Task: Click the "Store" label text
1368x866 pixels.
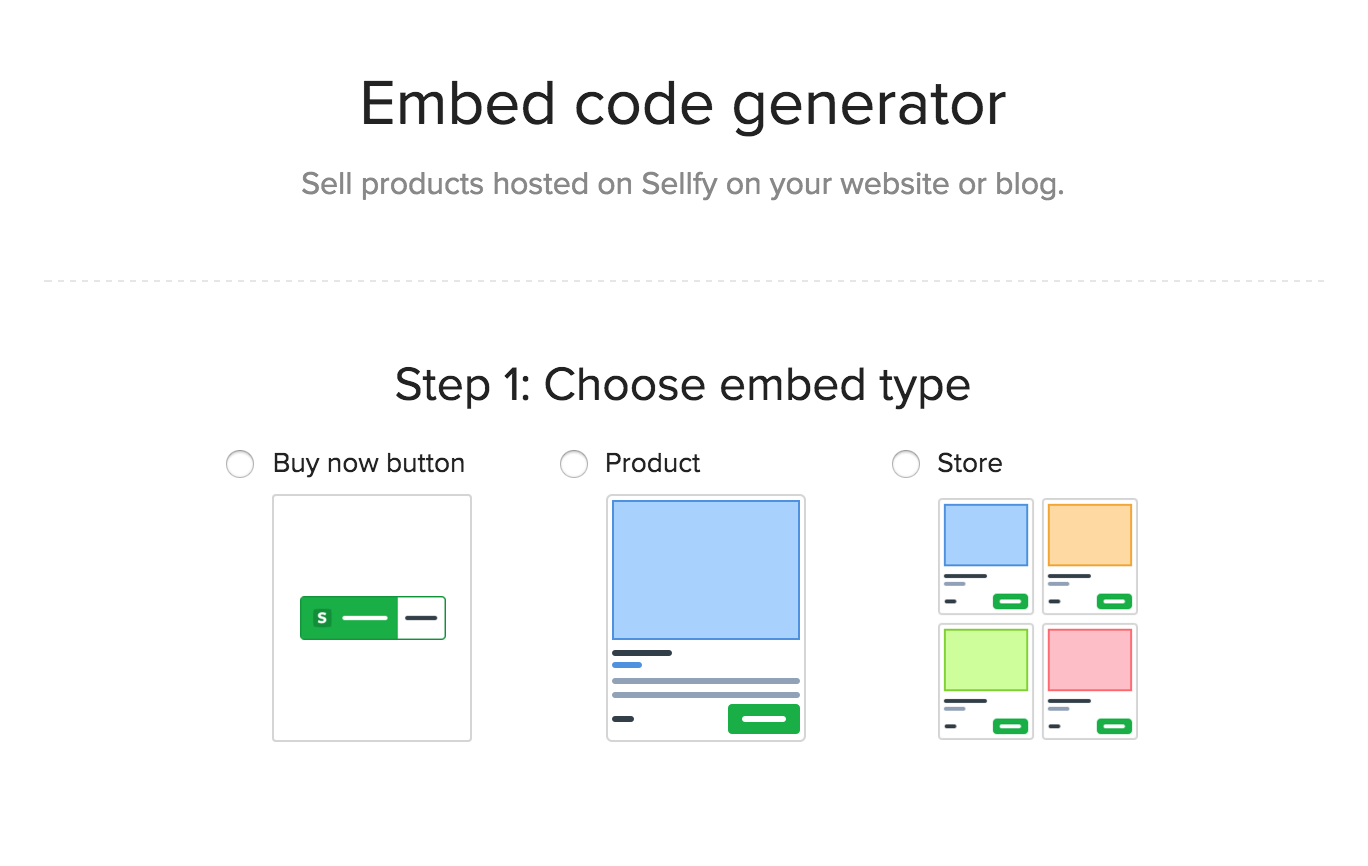Action: pyautogui.click(x=970, y=463)
